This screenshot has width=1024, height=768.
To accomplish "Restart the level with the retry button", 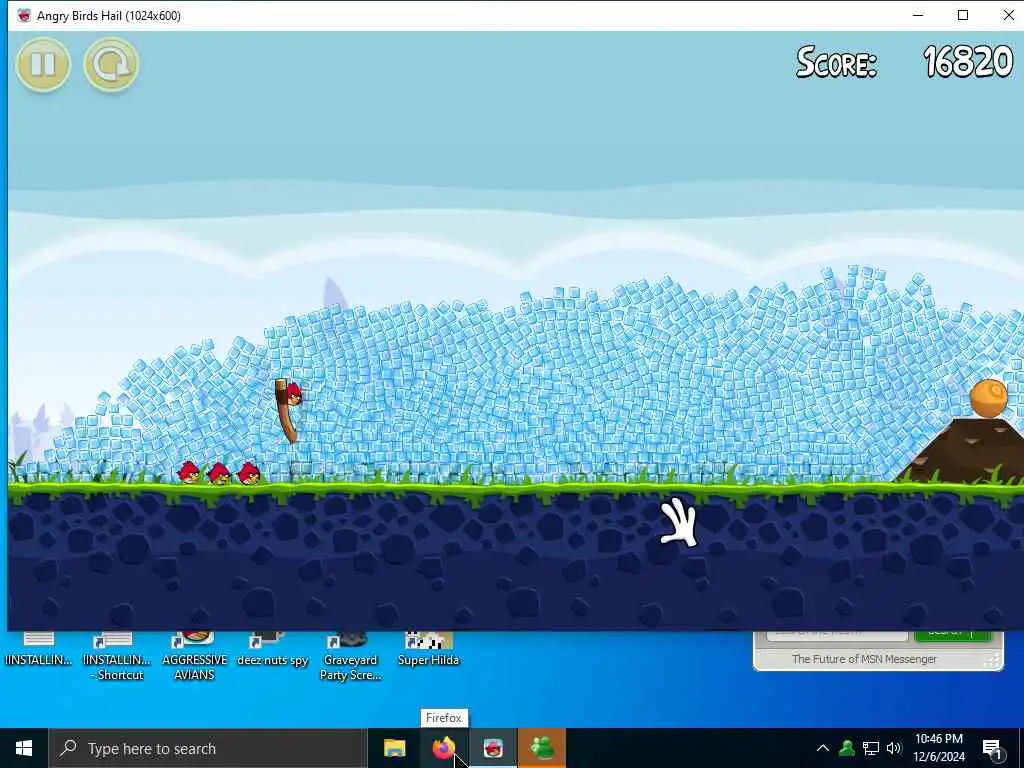I will [111, 64].
